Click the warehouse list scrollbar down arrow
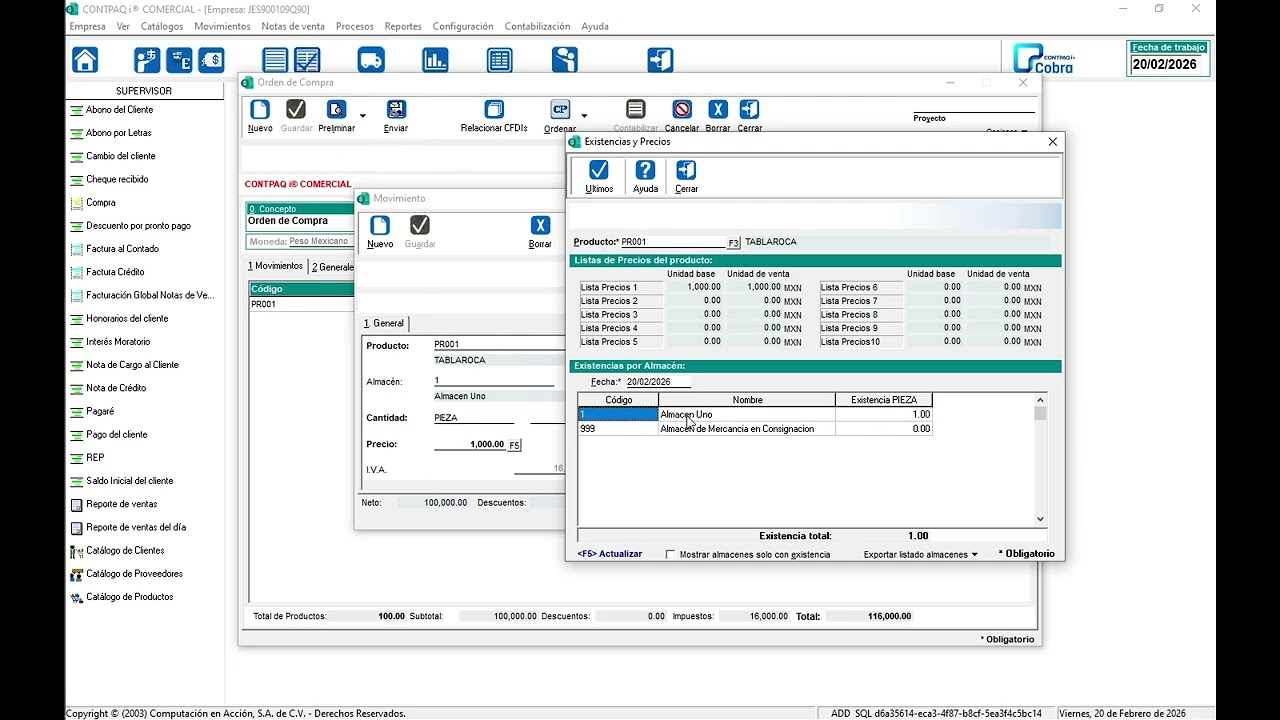1280x720 pixels. point(1040,519)
